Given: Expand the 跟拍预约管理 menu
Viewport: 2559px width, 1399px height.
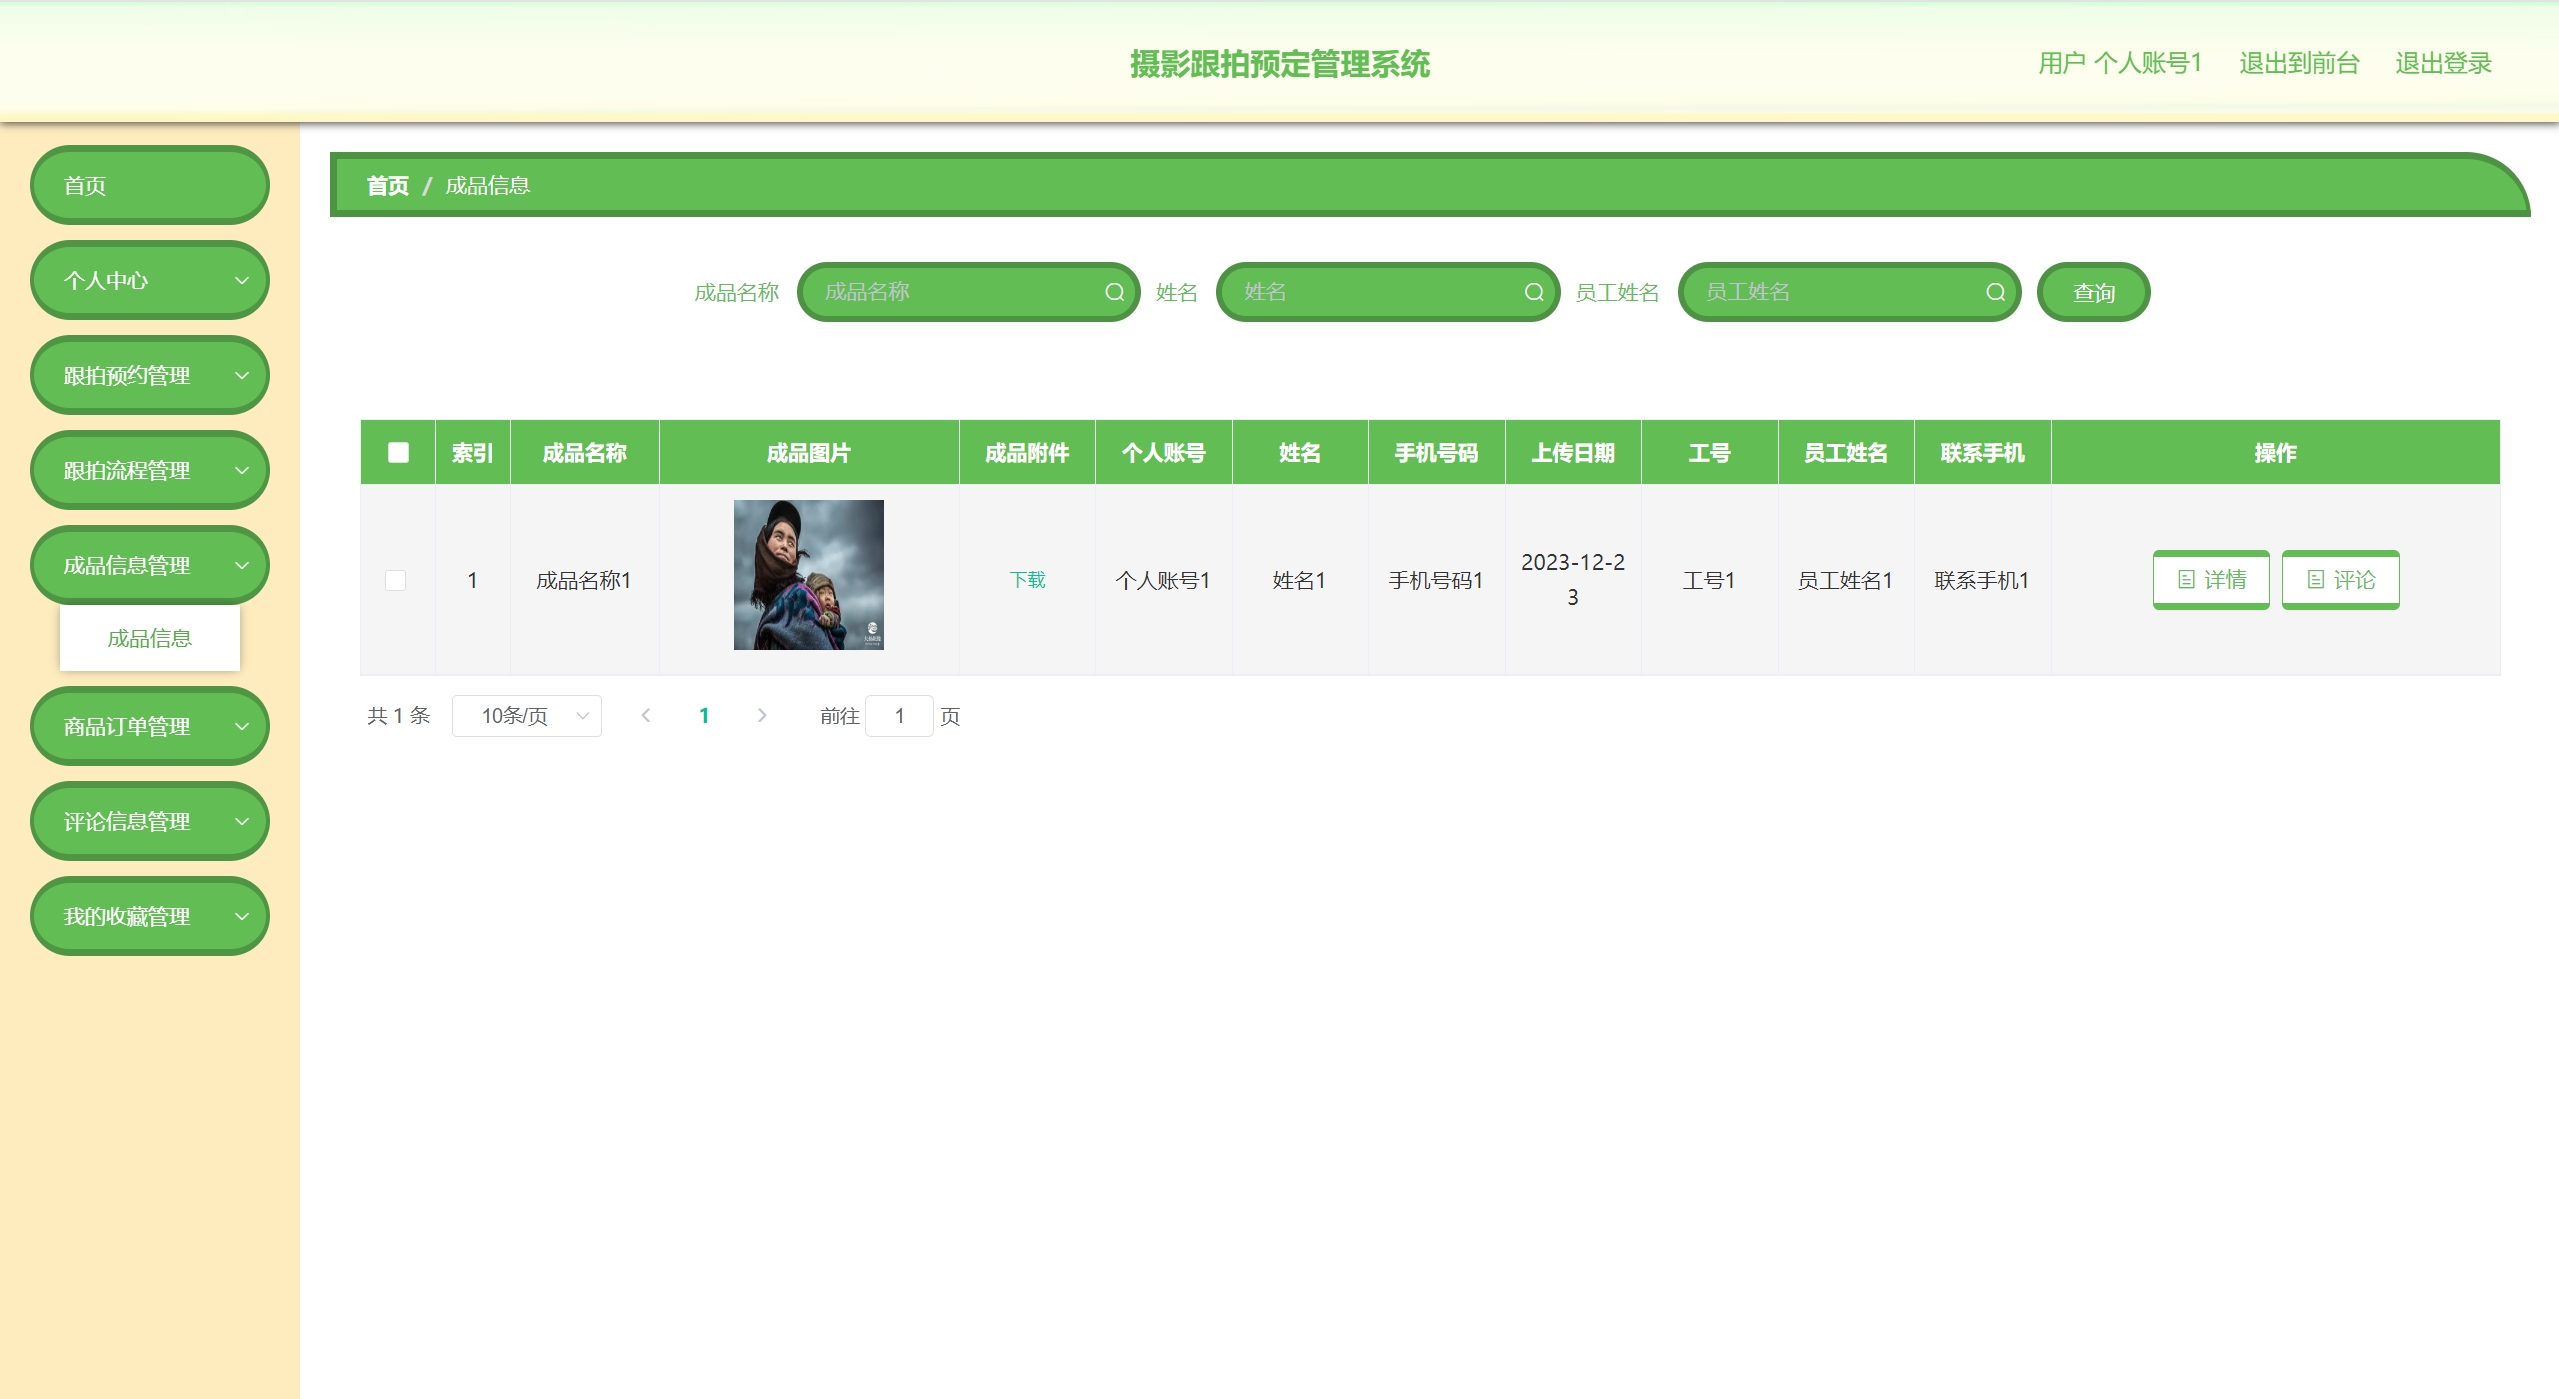Looking at the screenshot, I should pyautogui.click(x=150, y=376).
